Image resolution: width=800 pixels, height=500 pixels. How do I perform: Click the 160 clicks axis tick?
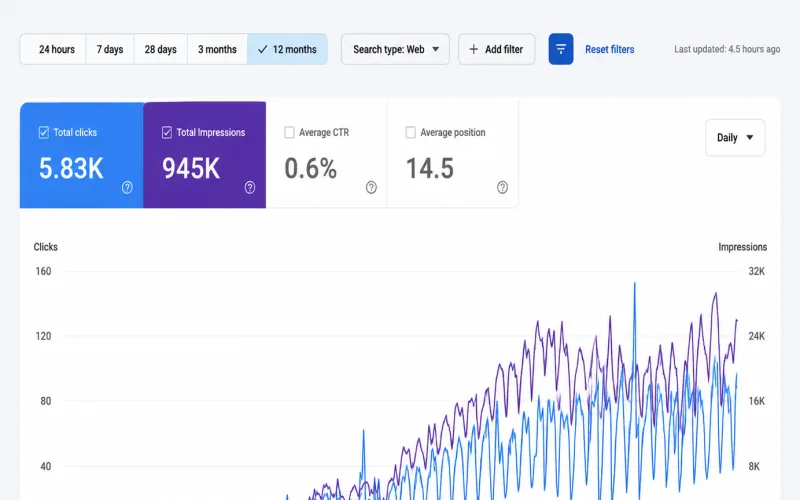pyautogui.click(x=43, y=271)
